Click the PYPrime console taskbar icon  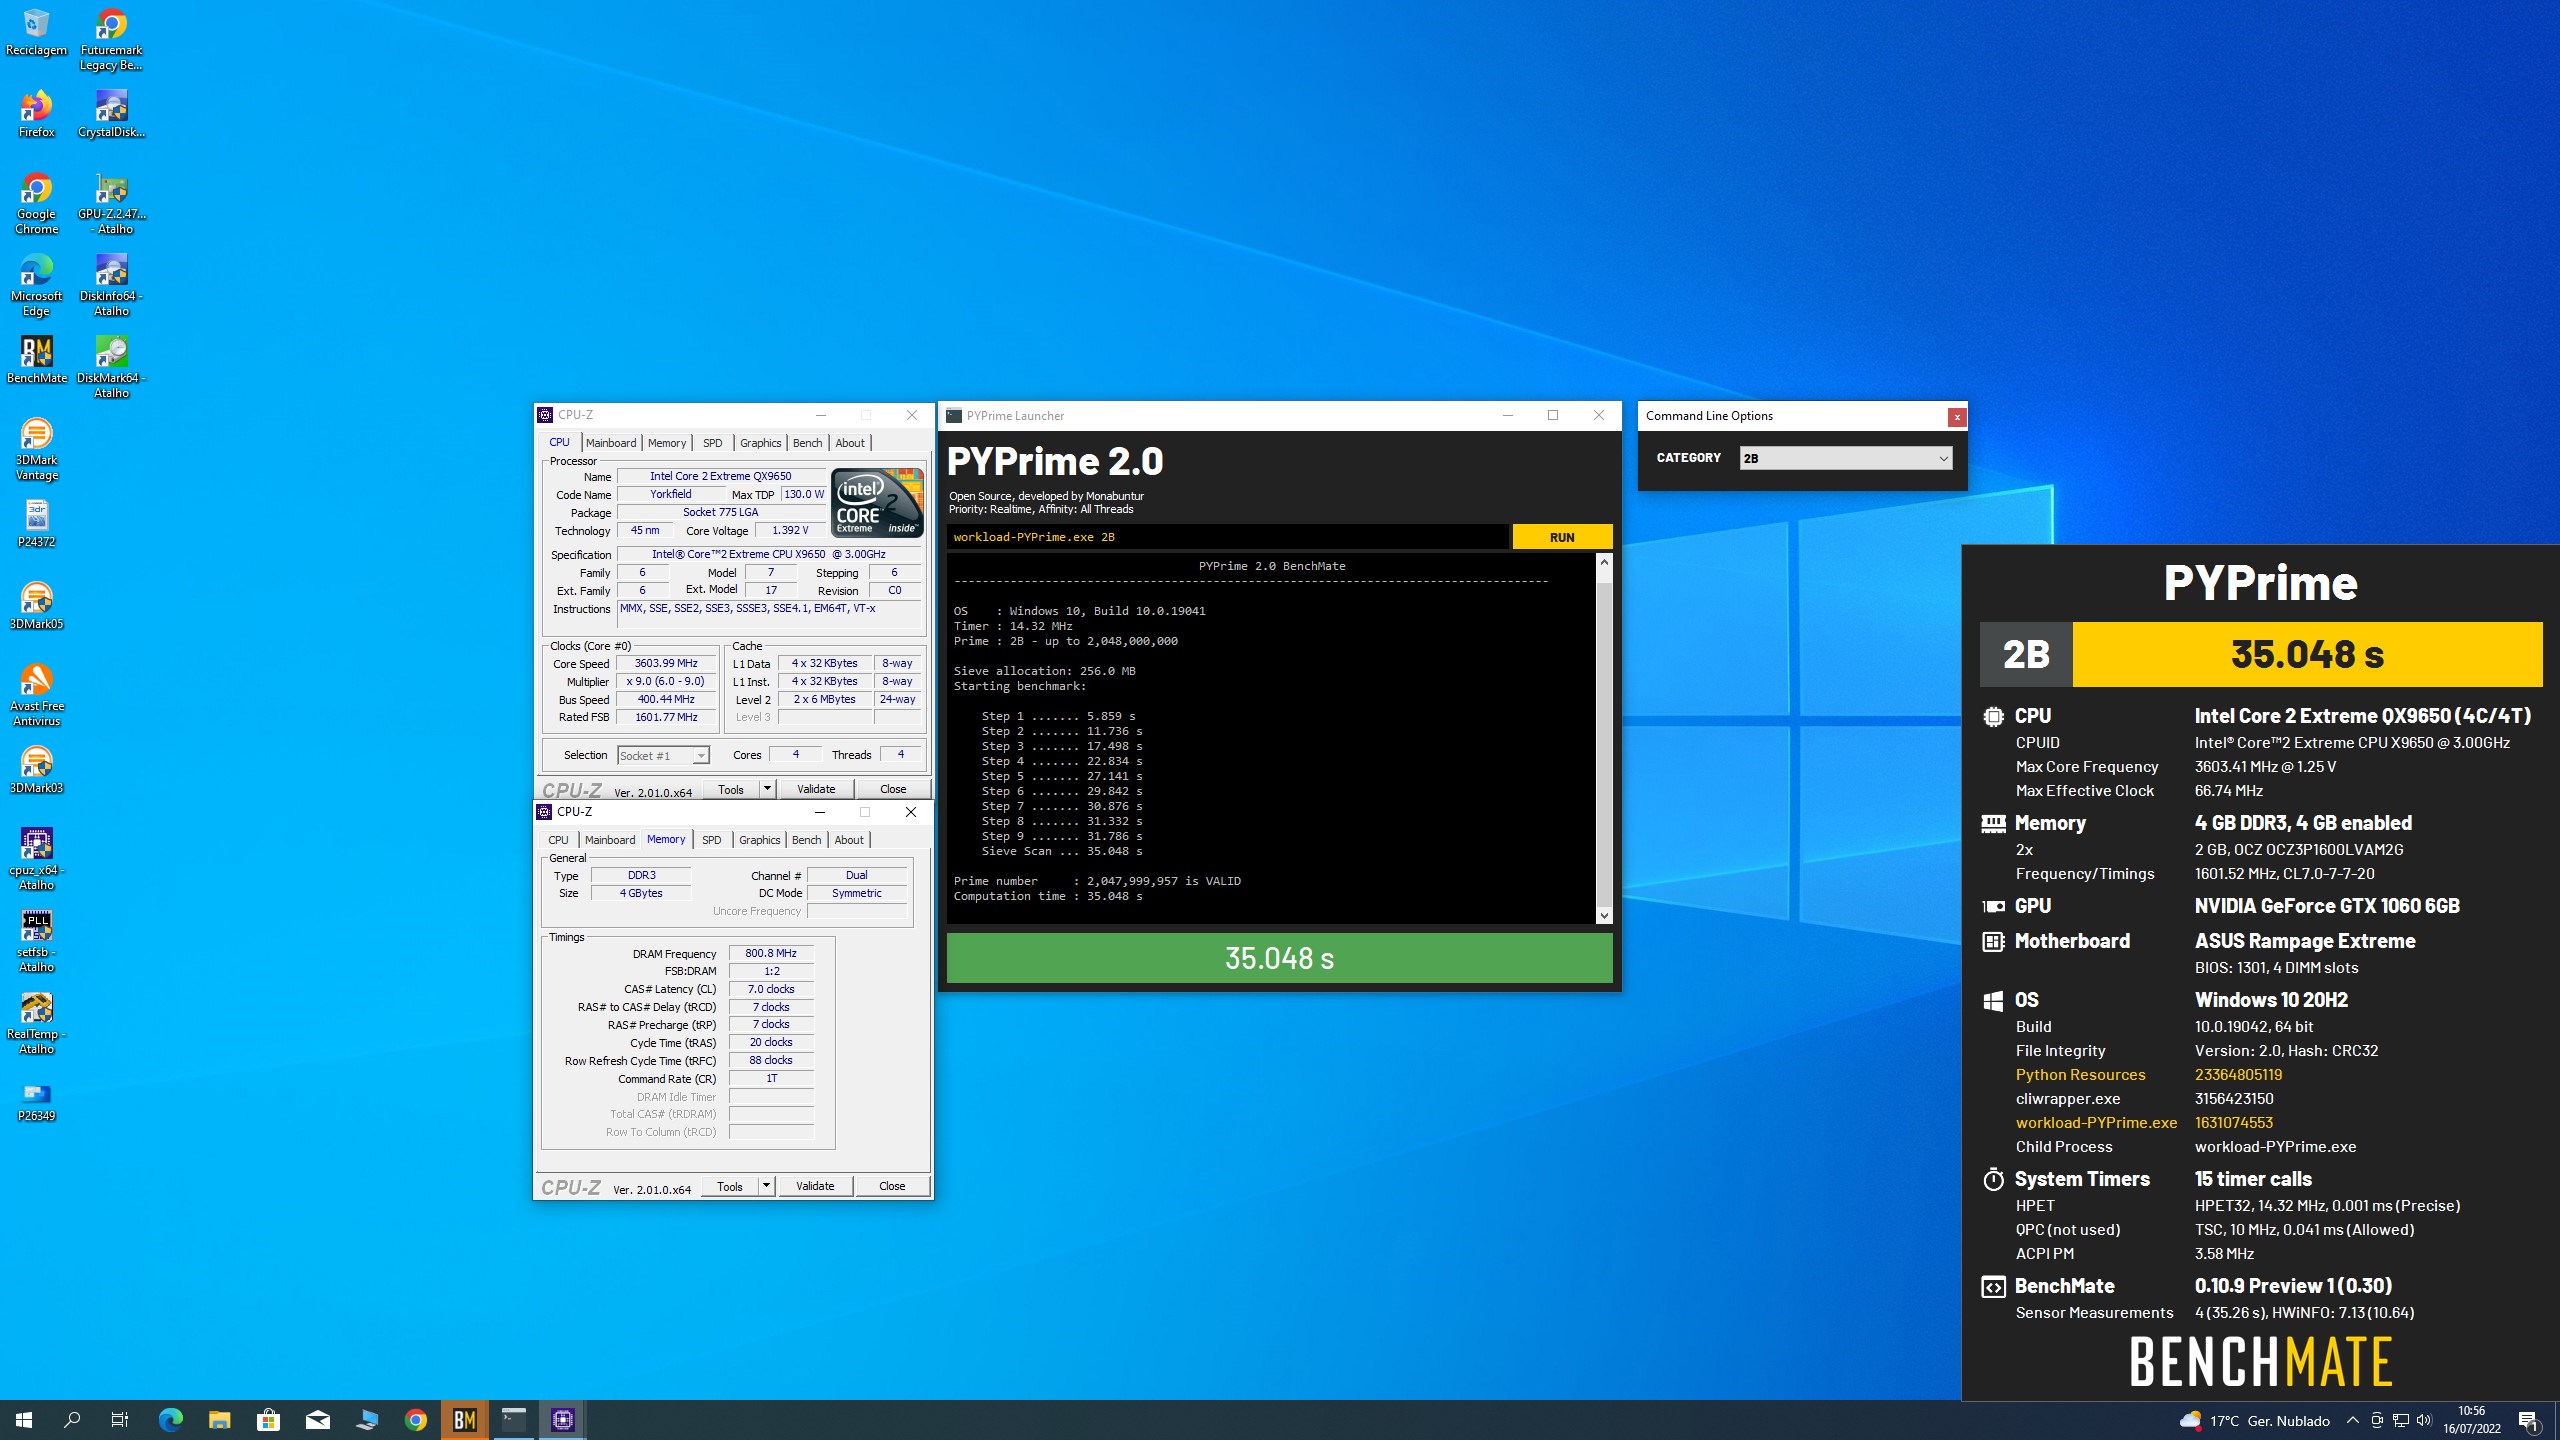(514, 1420)
